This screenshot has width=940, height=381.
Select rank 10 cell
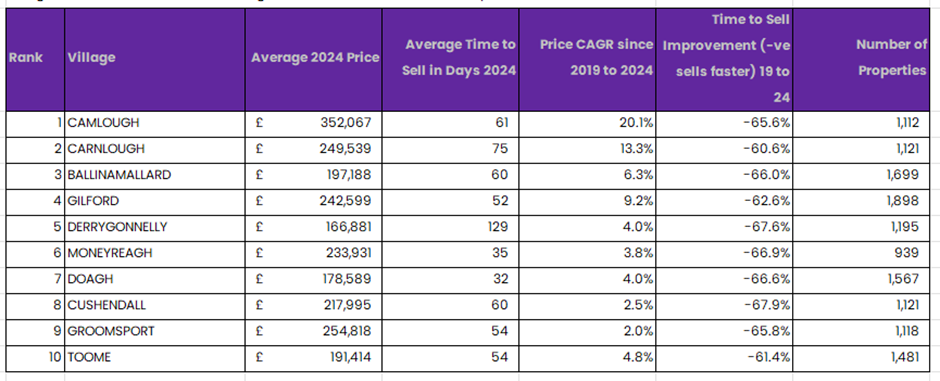[35, 358]
